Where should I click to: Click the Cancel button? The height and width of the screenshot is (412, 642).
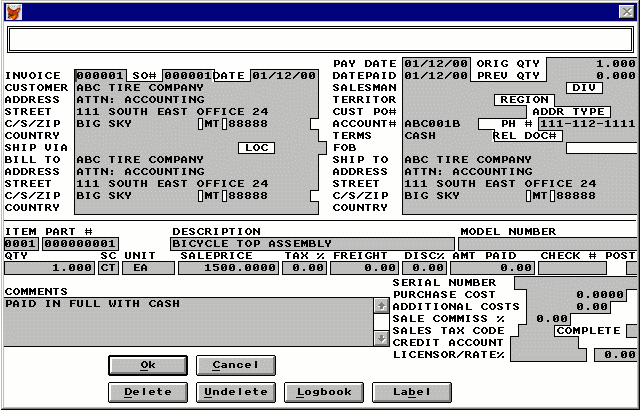[x=235, y=365]
